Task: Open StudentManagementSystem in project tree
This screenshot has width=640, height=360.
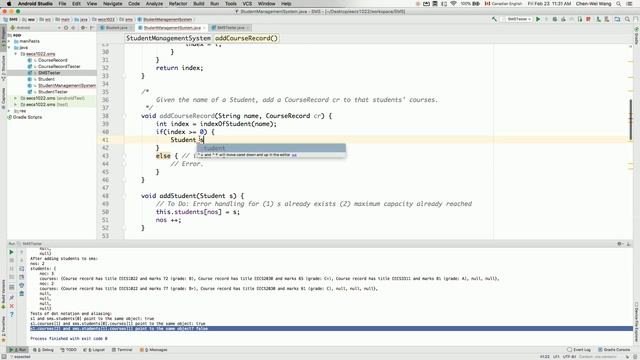Action: tap(67, 86)
